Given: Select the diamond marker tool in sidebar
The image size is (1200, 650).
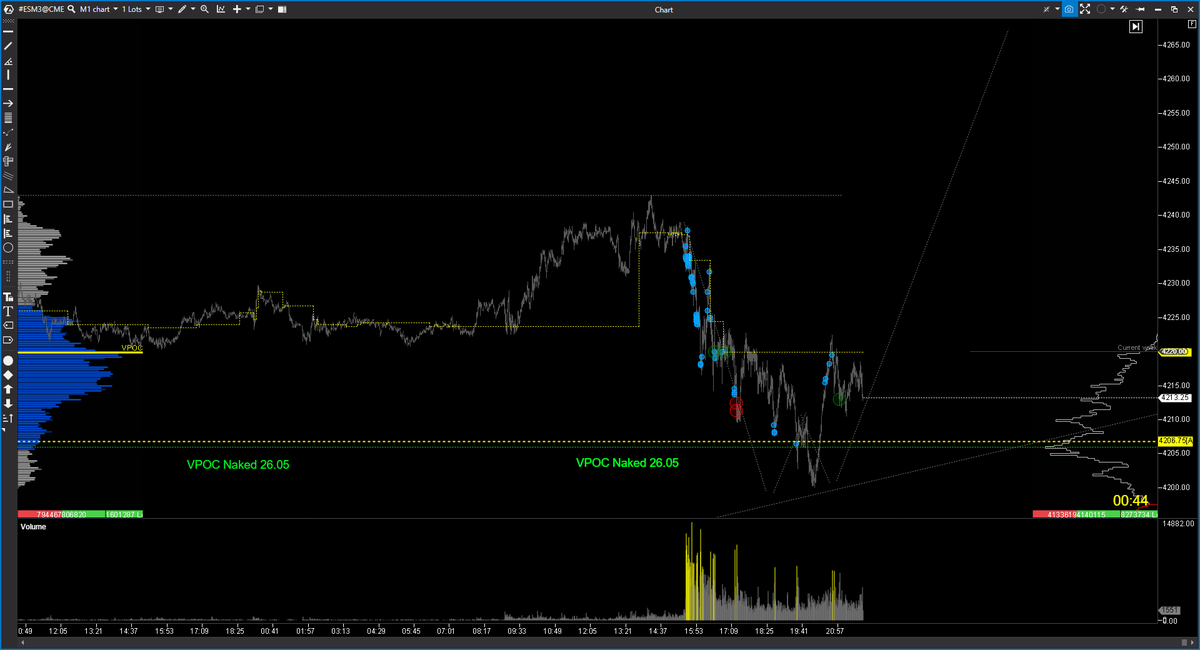Looking at the screenshot, I should [8, 374].
